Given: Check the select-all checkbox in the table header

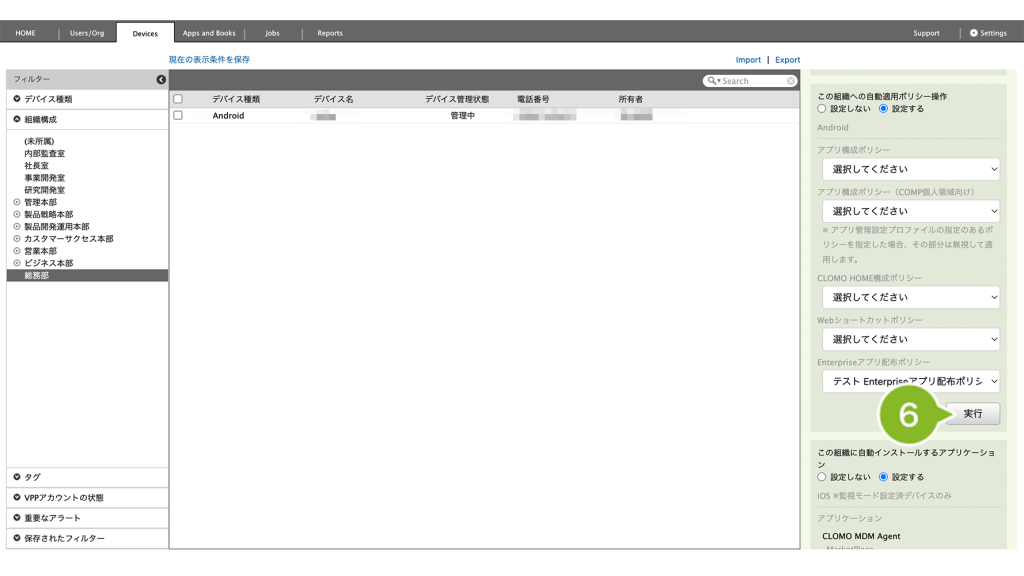Looking at the screenshot, I should tap(178, 99).
